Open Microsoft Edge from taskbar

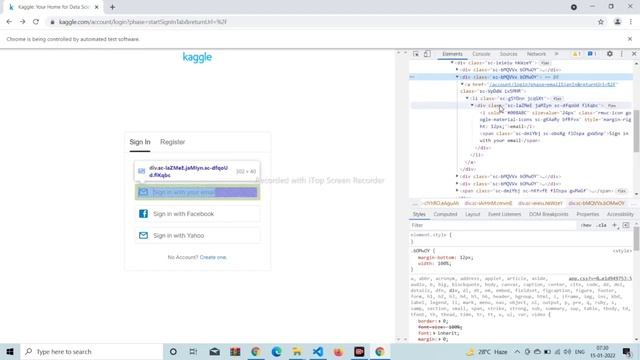(x=276, y=351)
